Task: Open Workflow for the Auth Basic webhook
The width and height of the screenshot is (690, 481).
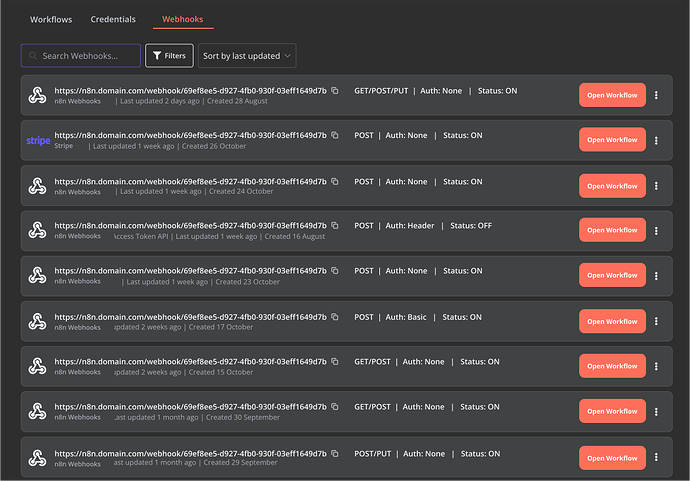Action: coord(612,321)
